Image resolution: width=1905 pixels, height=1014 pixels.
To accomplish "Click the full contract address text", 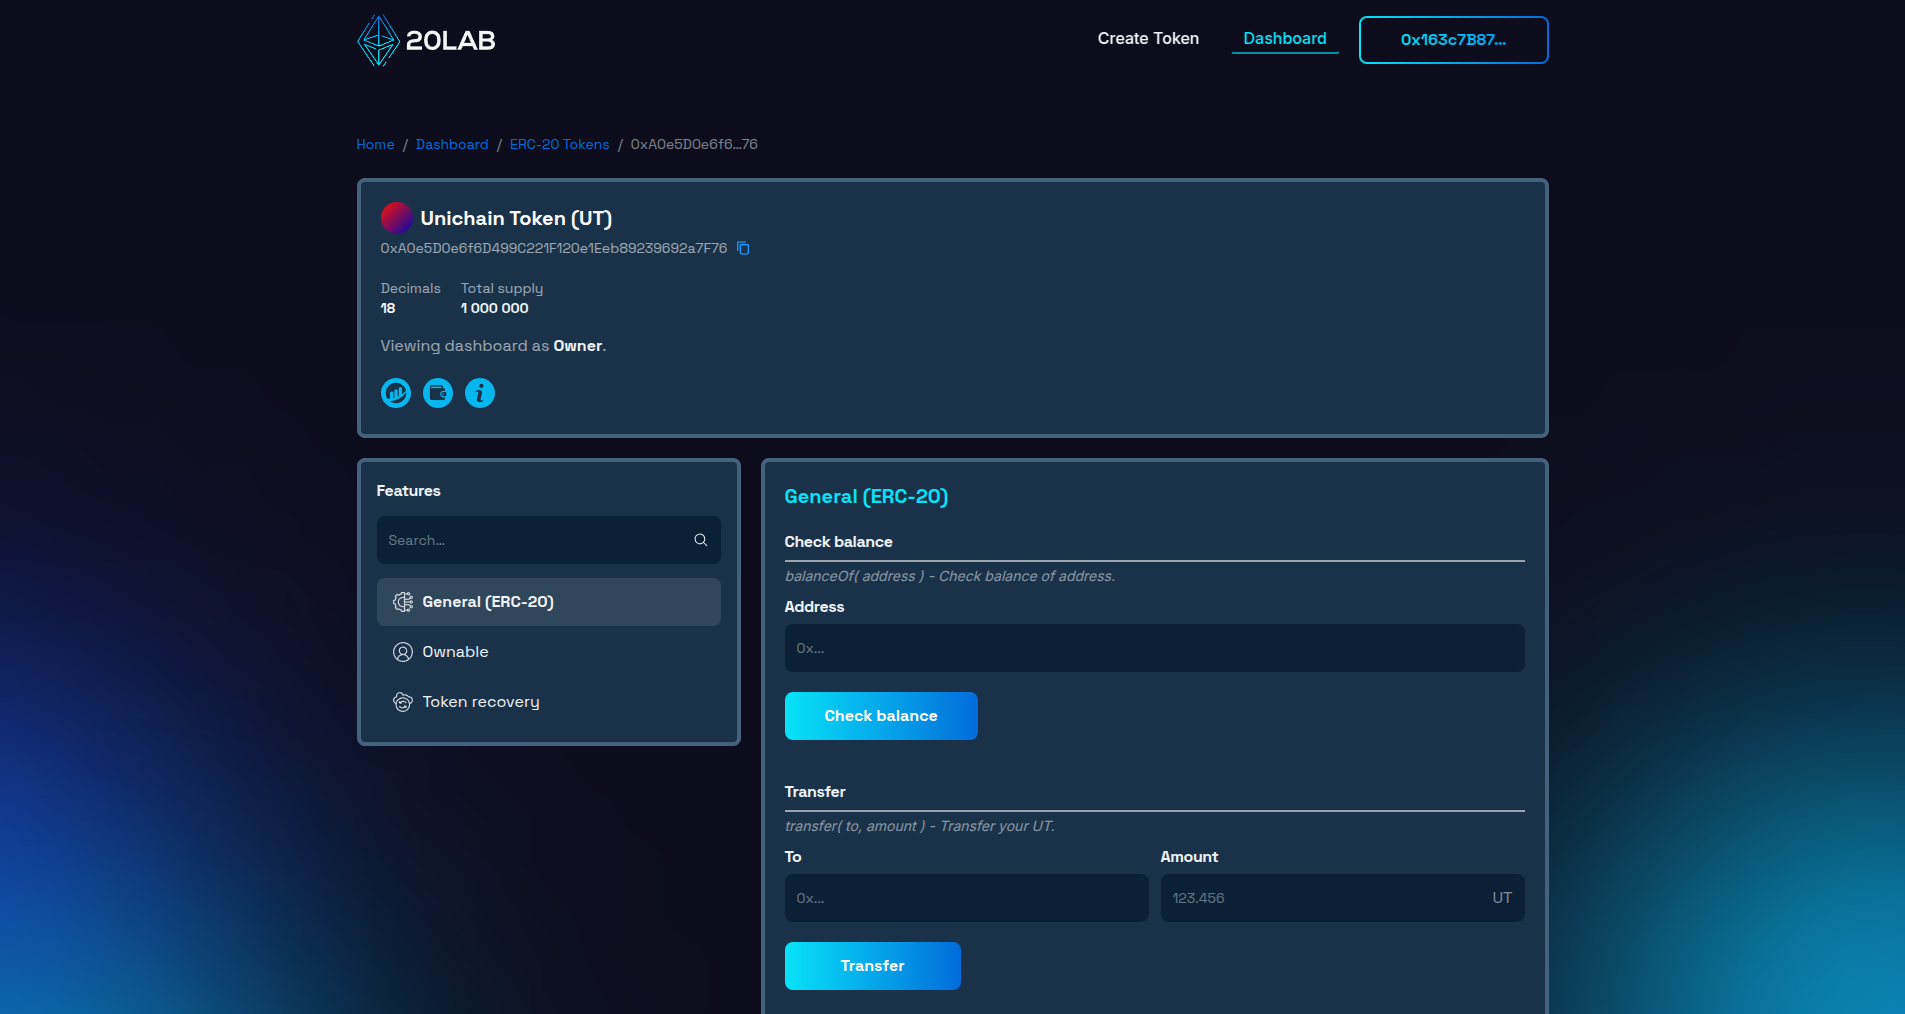I will point(553,248).
